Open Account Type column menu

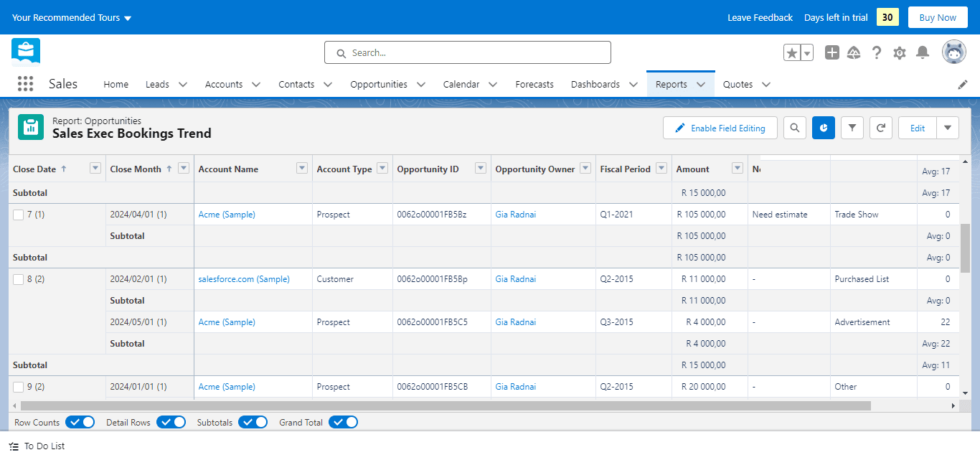[x=382, y=168]
